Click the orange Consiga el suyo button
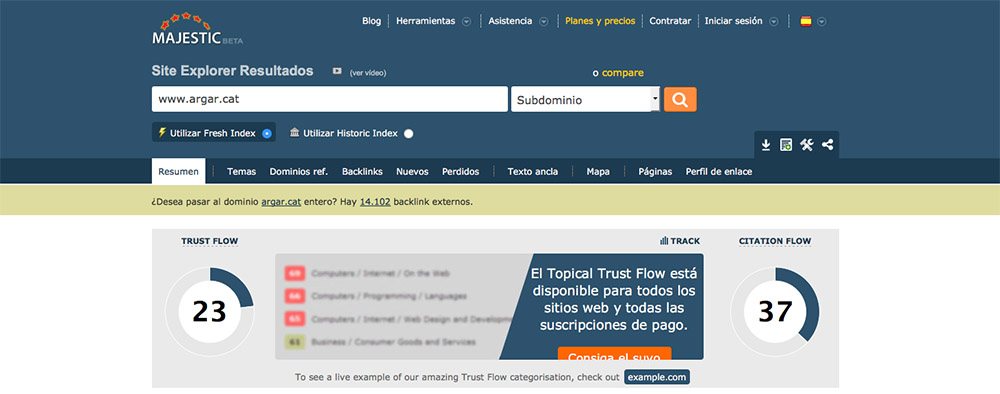The image size is (1000, 394). pos(614,354)
